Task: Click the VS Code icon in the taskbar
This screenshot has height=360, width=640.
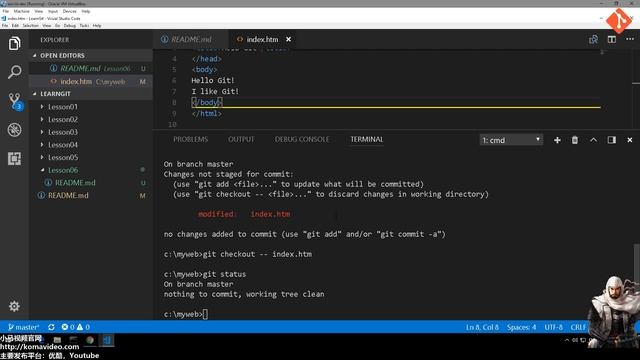Action: pyautogui.click(x=107, y=340)
